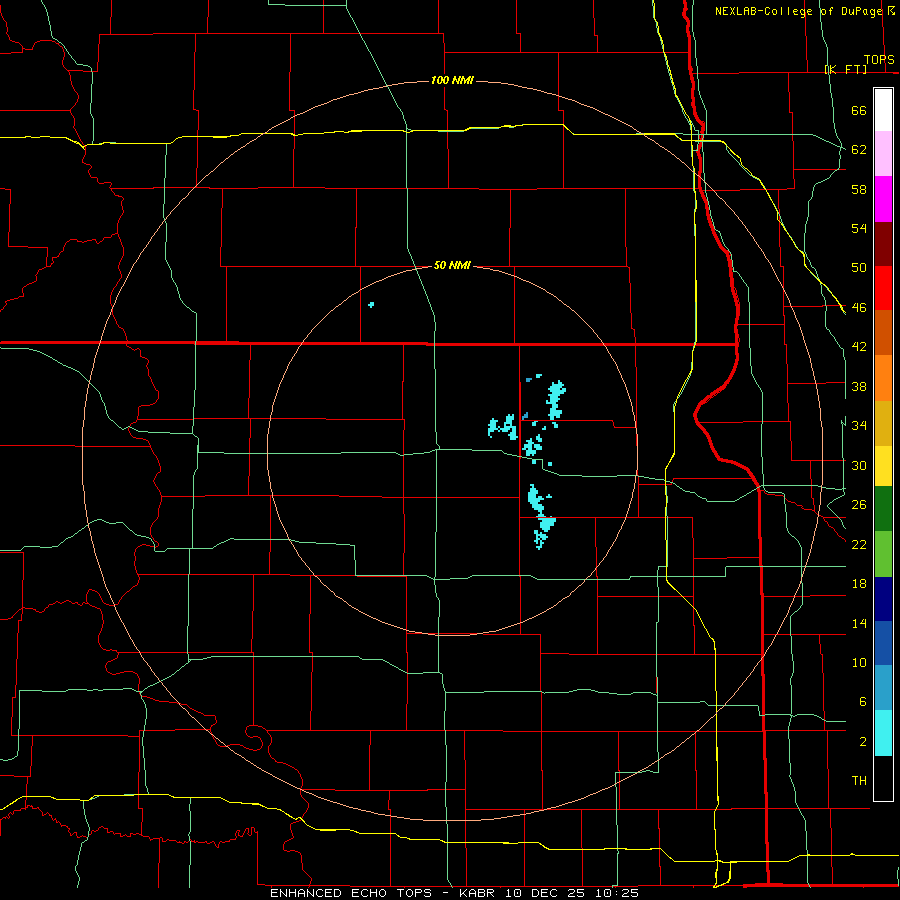Screen dimensions: 900x900
Task: Click the orange 38 legend swatch
Action: coord(883,378)
